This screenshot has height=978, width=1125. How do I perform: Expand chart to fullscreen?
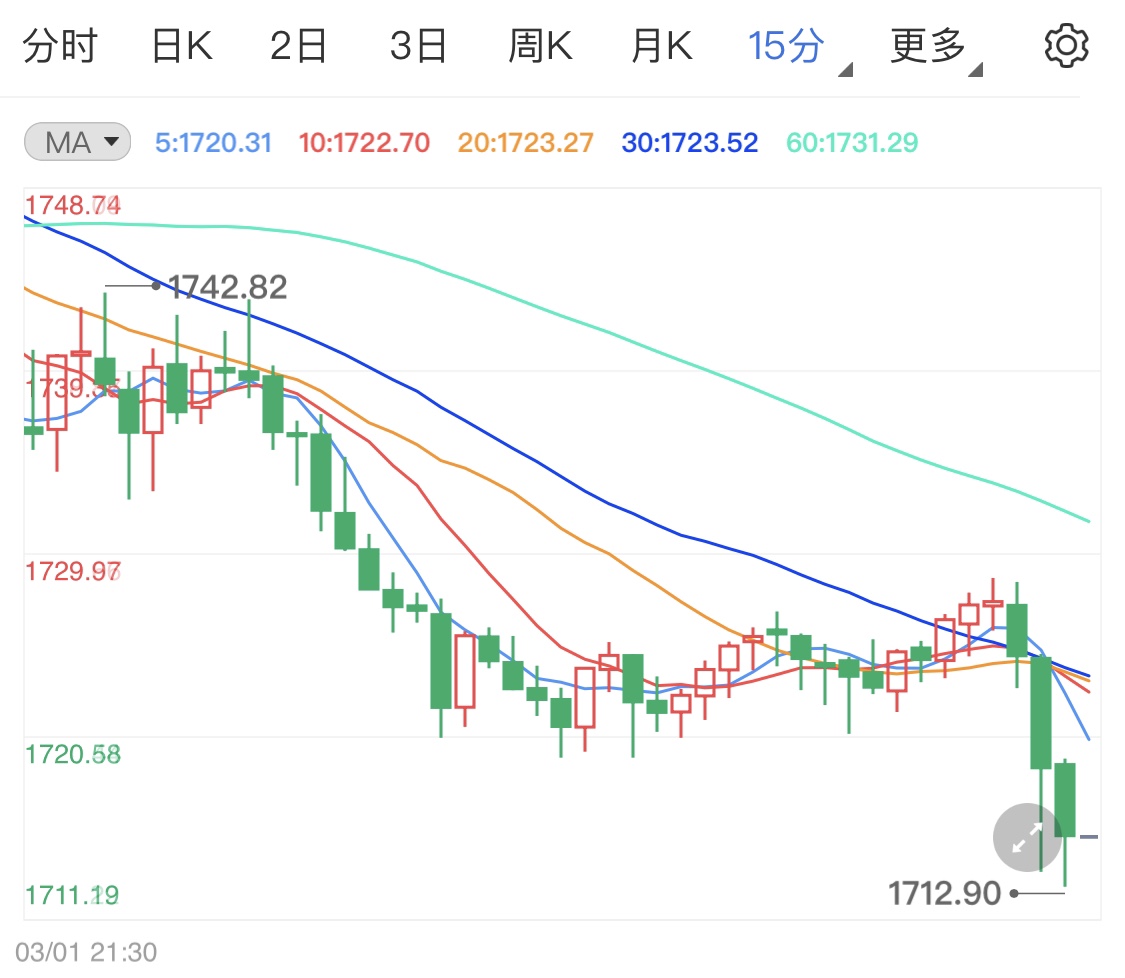1027,837
